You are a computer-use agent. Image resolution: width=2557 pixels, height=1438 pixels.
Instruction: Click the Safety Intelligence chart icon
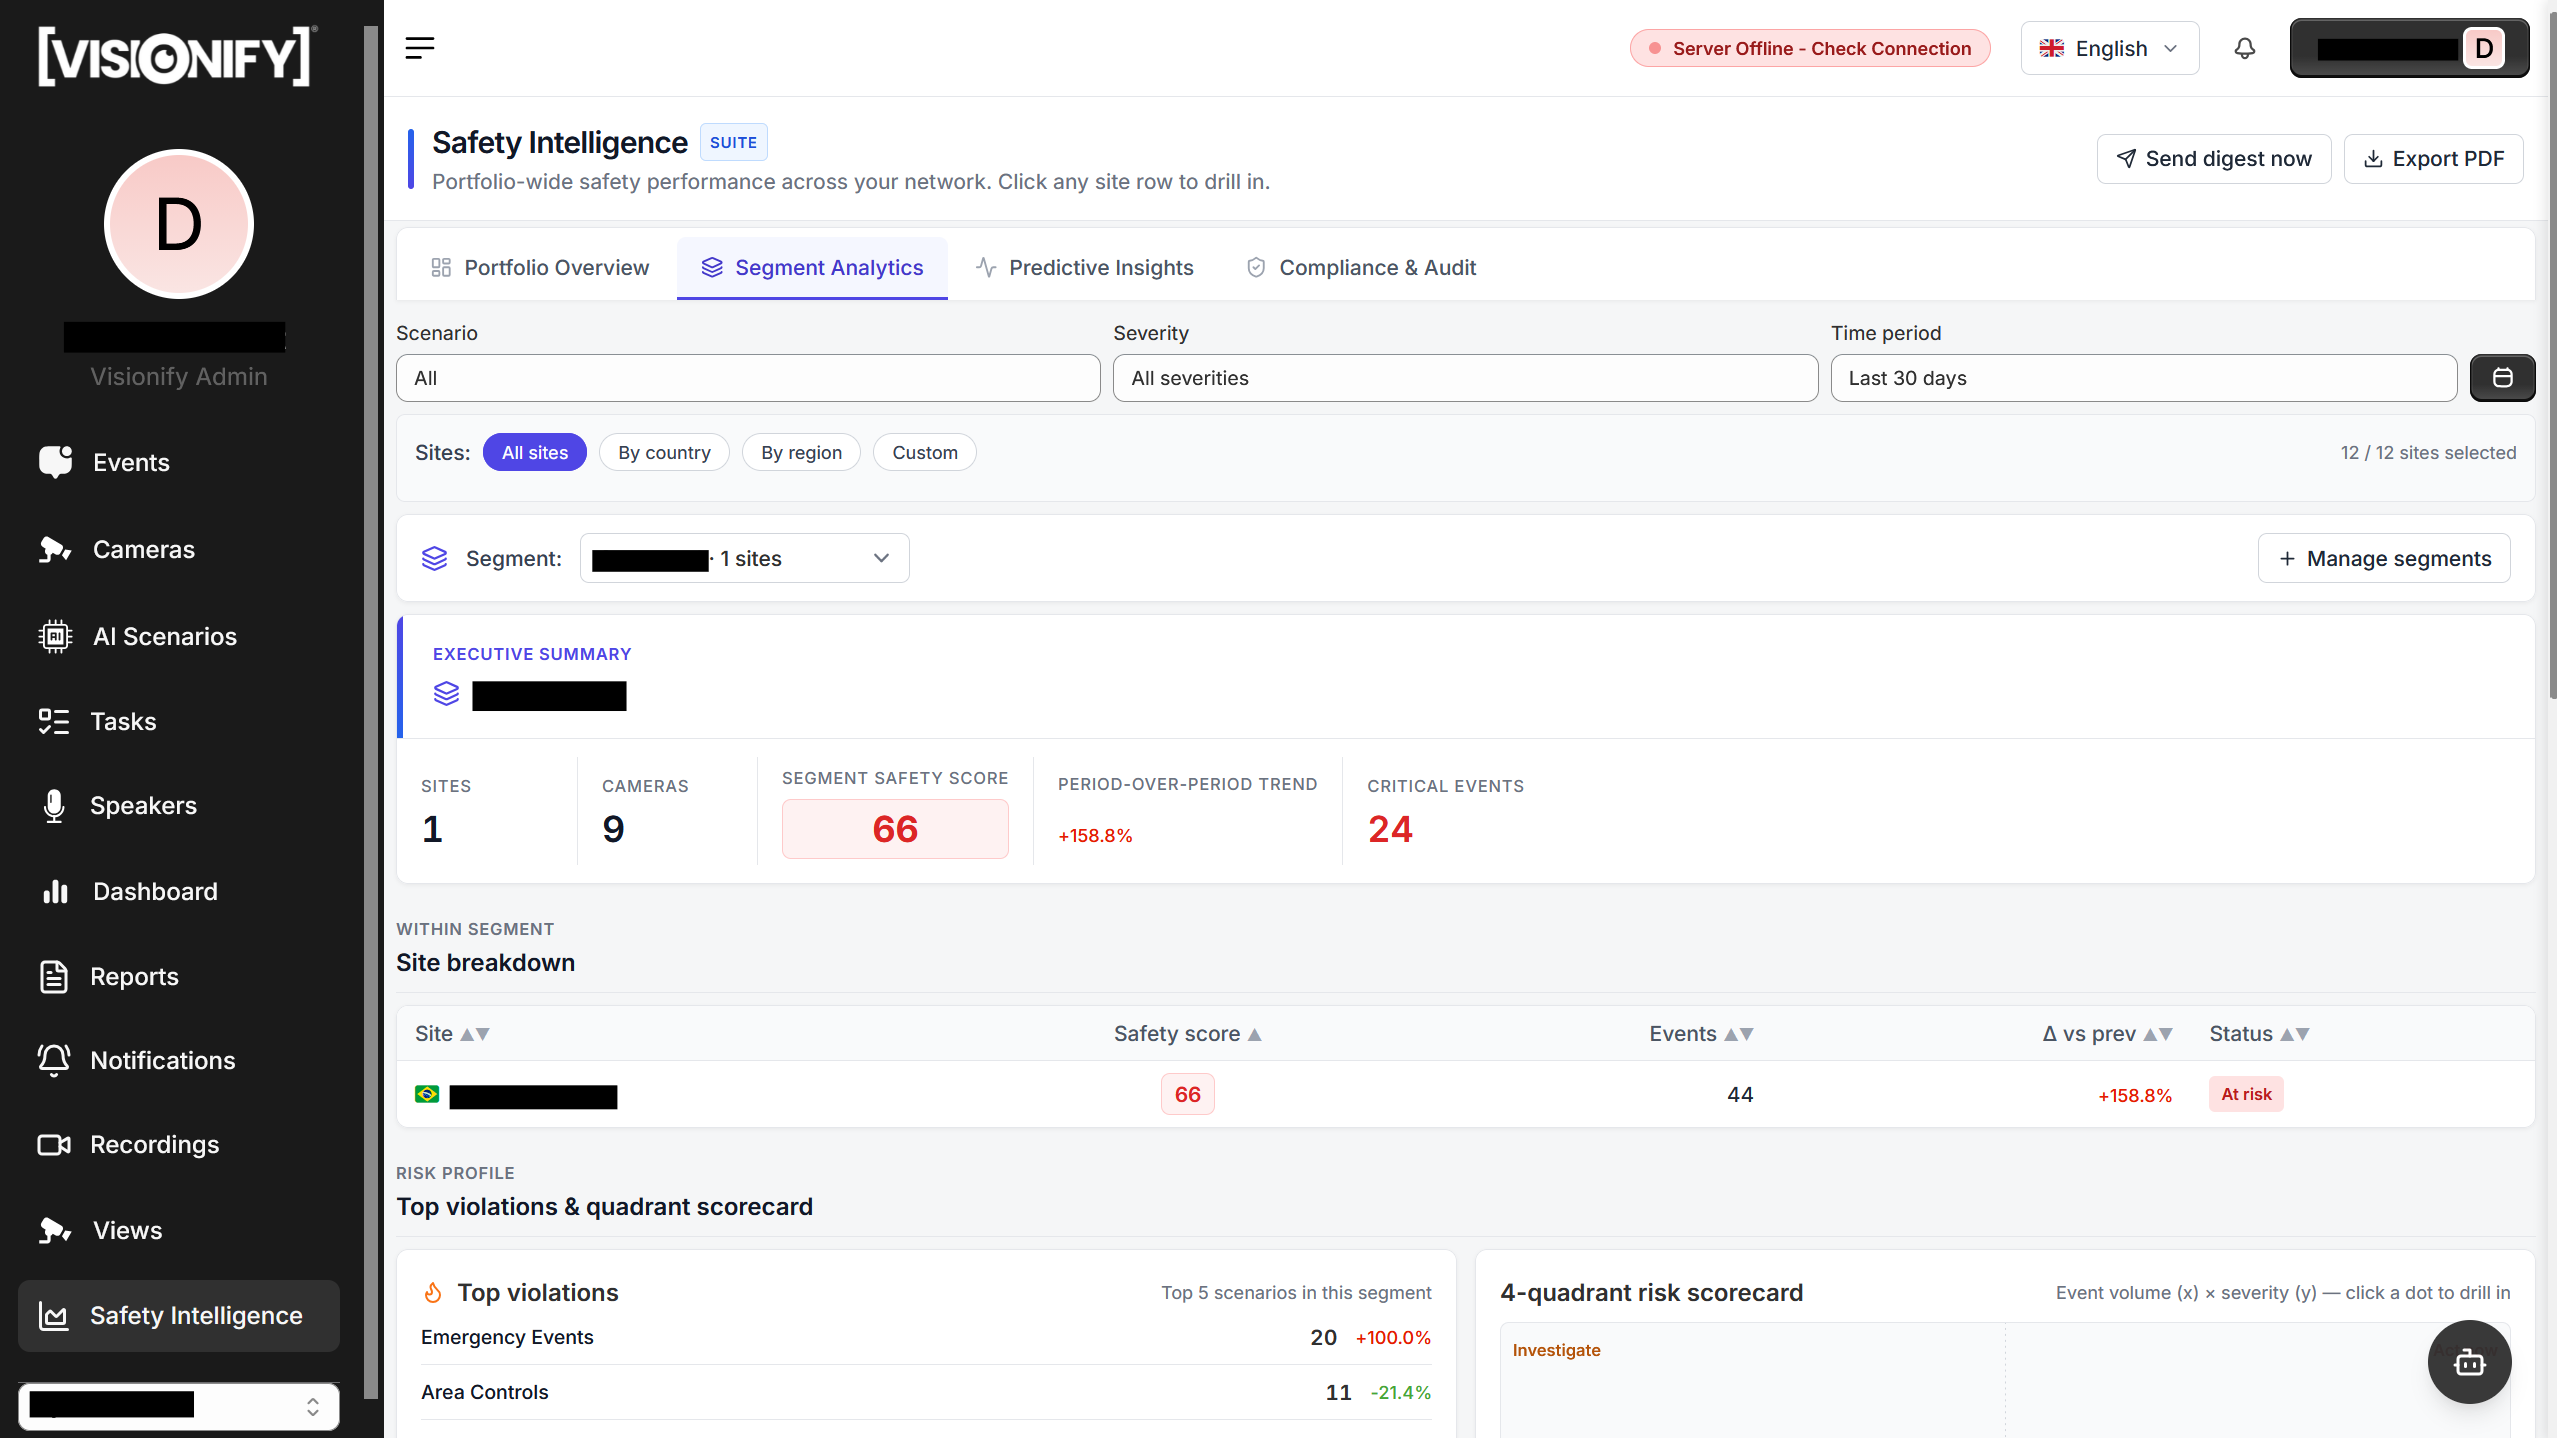pos(53,1315)
